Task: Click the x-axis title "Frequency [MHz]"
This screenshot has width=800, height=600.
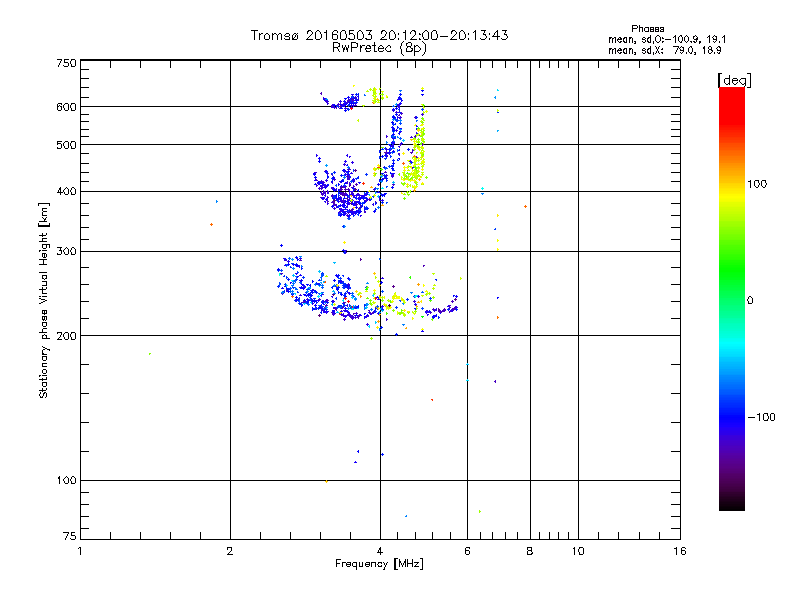Action: pos(379,564)
